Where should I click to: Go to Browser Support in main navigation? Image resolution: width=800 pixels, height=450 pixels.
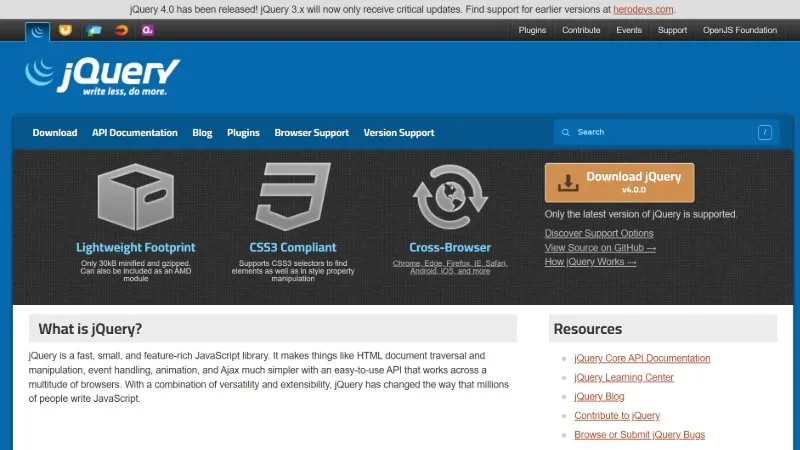tap(312, 133)
